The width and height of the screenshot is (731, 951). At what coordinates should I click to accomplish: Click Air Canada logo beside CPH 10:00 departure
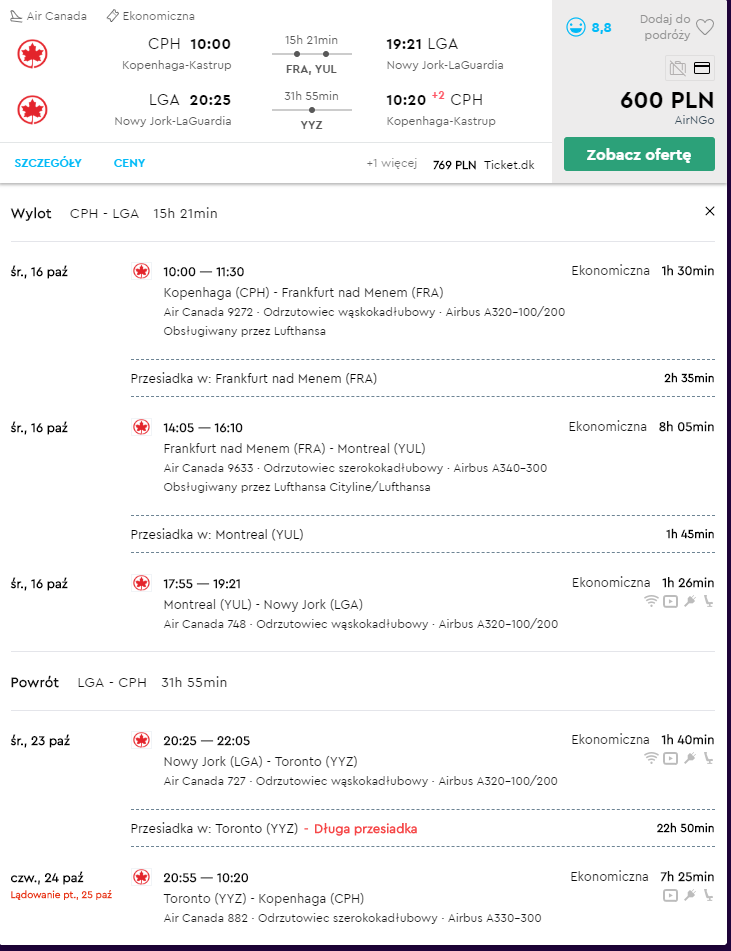(33, 54)
